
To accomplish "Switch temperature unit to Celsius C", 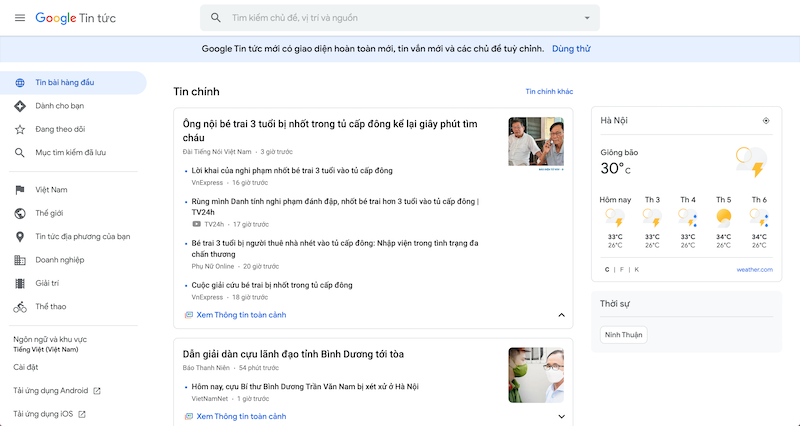I will [607, 270].
